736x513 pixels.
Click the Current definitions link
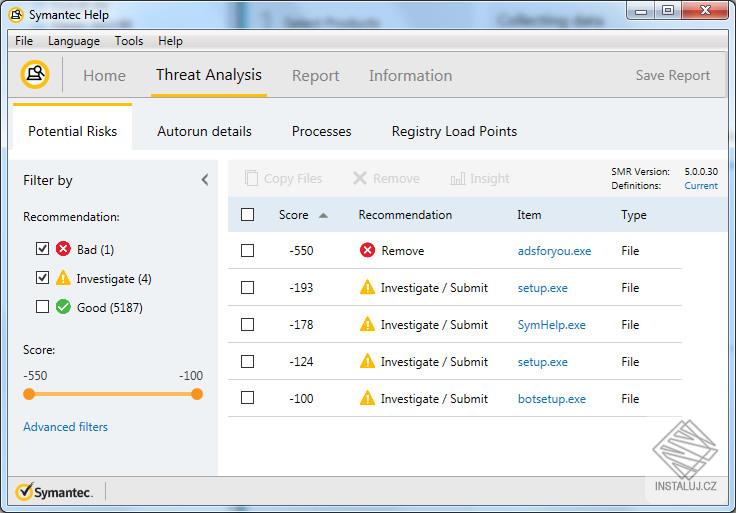click(x=700, y=186)
